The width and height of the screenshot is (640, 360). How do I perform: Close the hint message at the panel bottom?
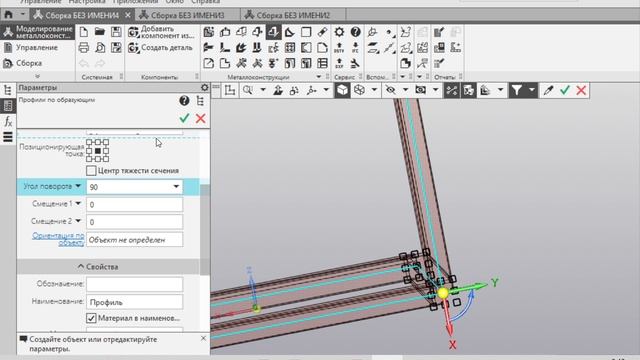point(203,338)
